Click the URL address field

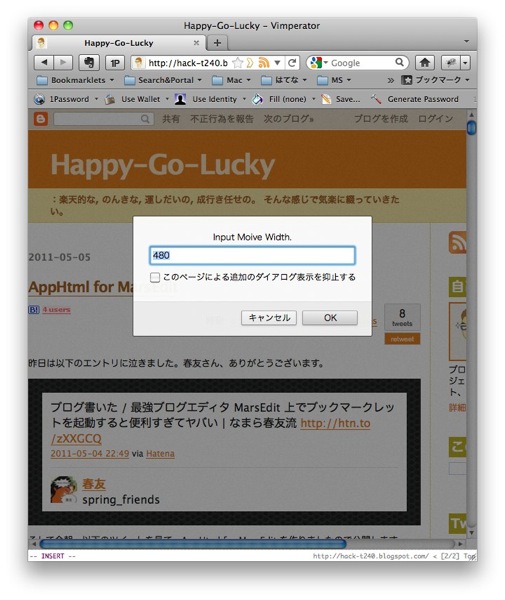188,63
